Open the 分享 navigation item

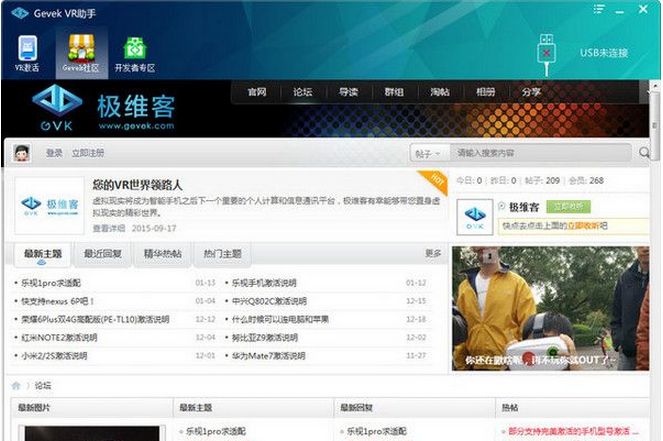point(531,92)
